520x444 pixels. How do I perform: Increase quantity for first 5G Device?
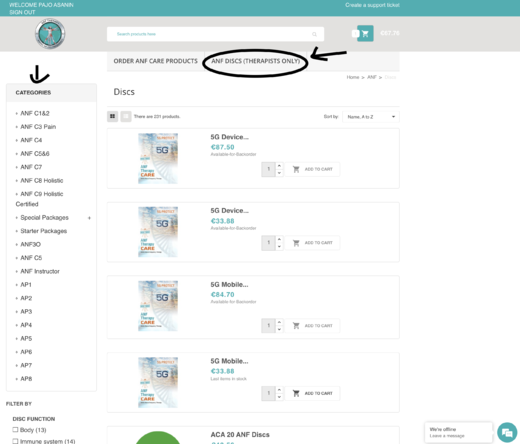tap(279, 166)
